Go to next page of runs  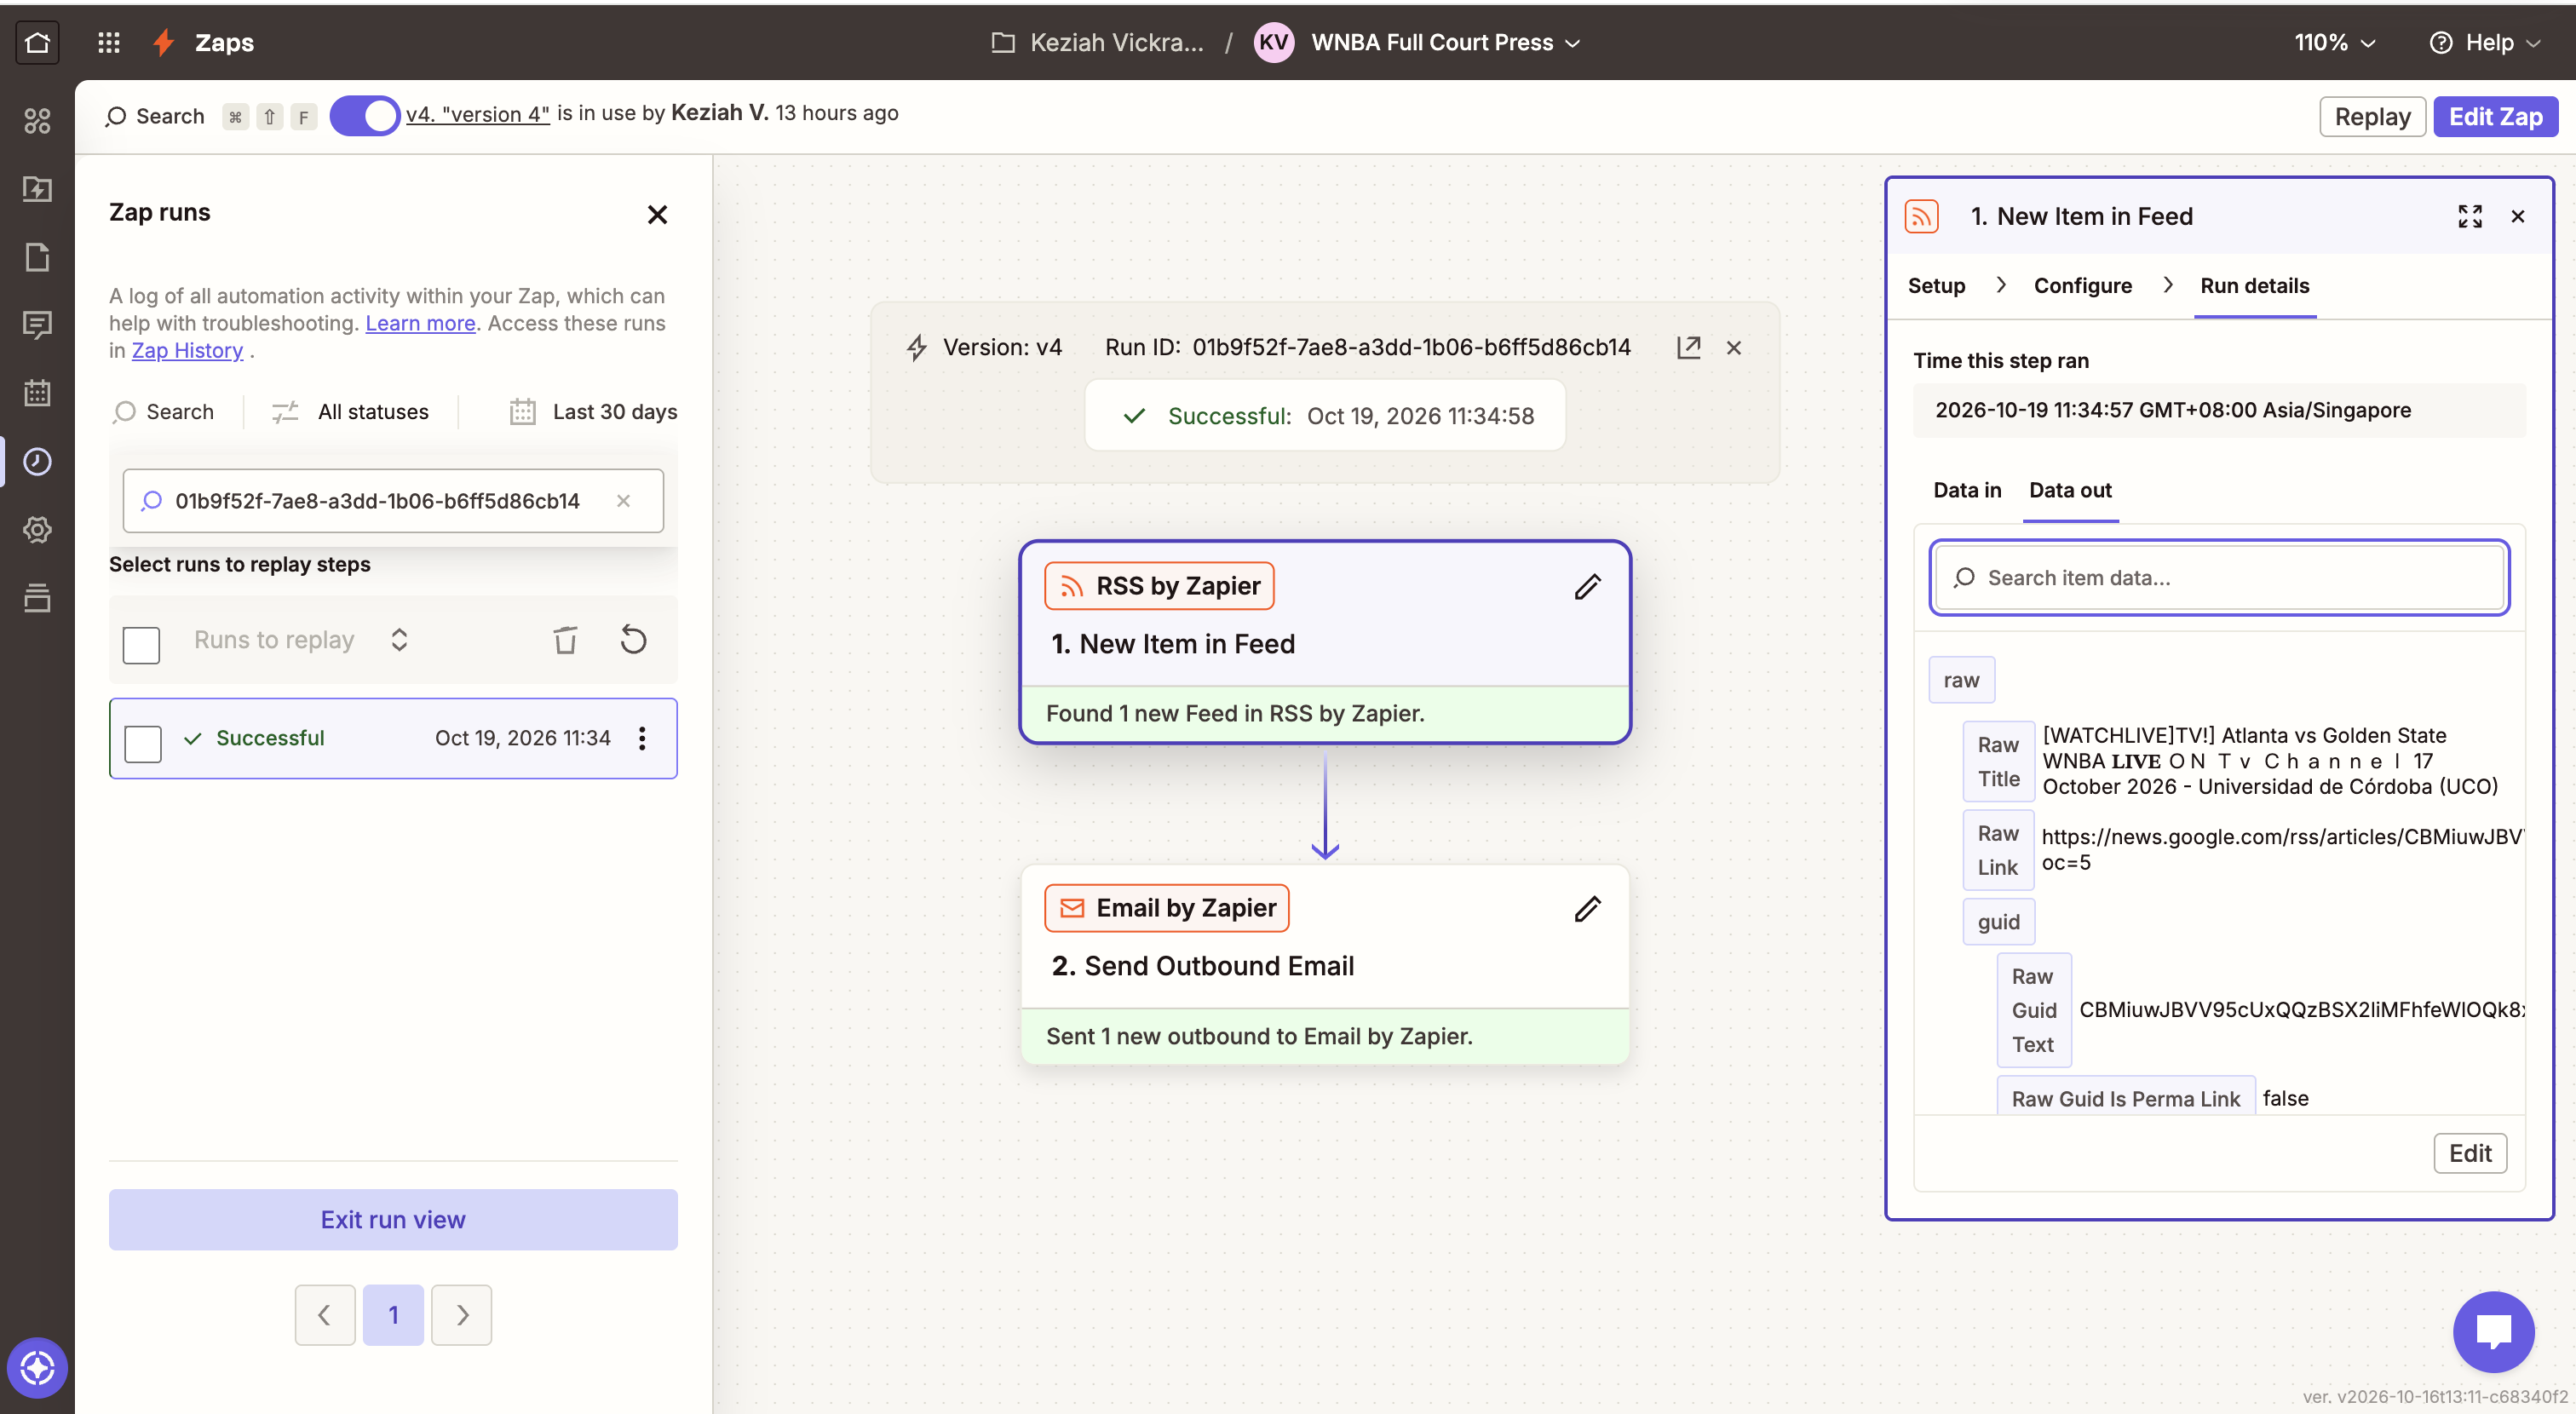tap(462, 1315)
